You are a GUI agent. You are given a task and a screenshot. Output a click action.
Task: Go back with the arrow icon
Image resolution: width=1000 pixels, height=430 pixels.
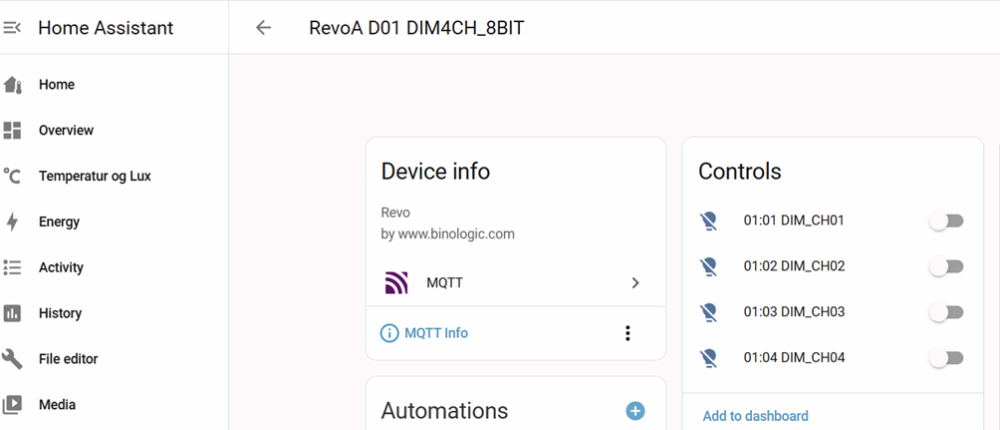tap(263, 28)
